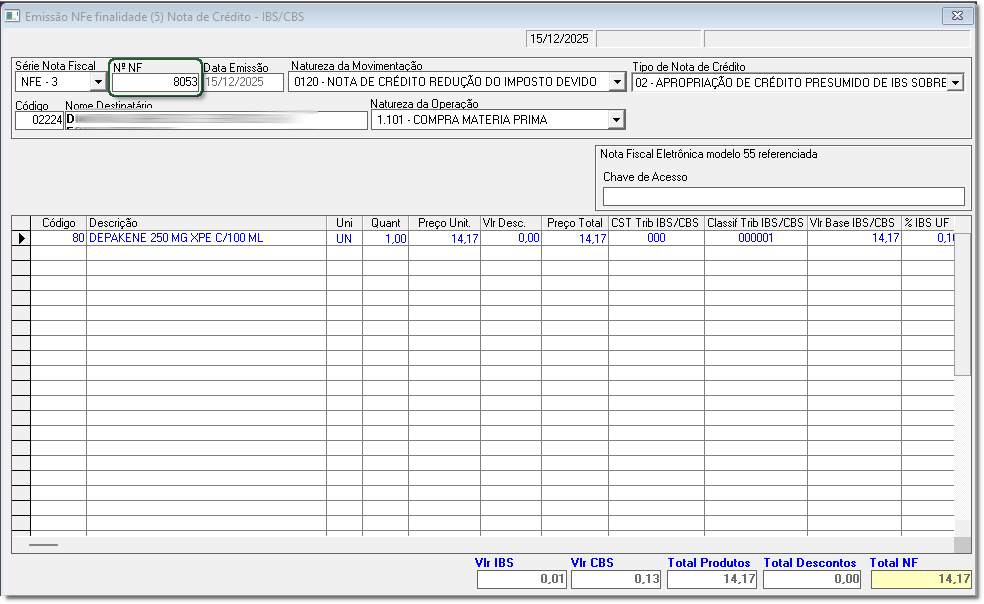This screenshot has width=984, height=604.
Task: Click the % IBS UF column header
Action: tap(928, 223)
